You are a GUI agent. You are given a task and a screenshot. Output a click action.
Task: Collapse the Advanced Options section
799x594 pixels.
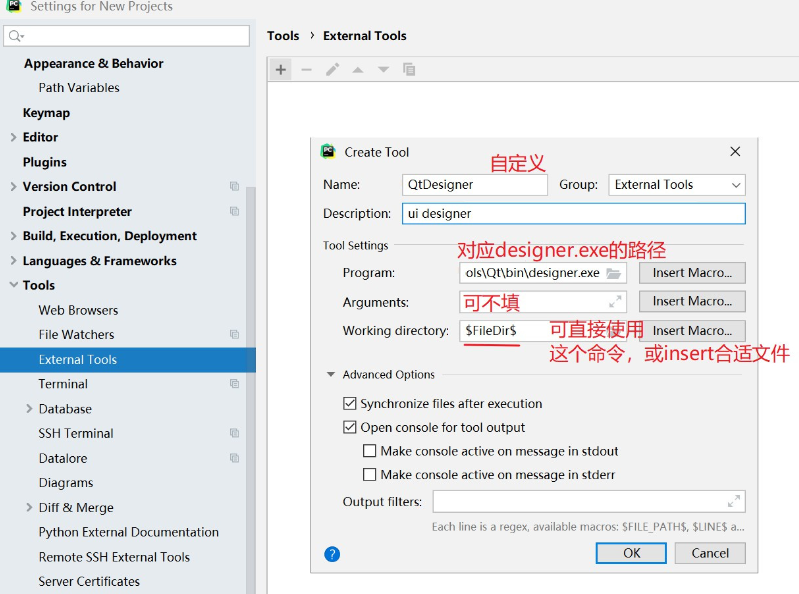coord(331,374)
